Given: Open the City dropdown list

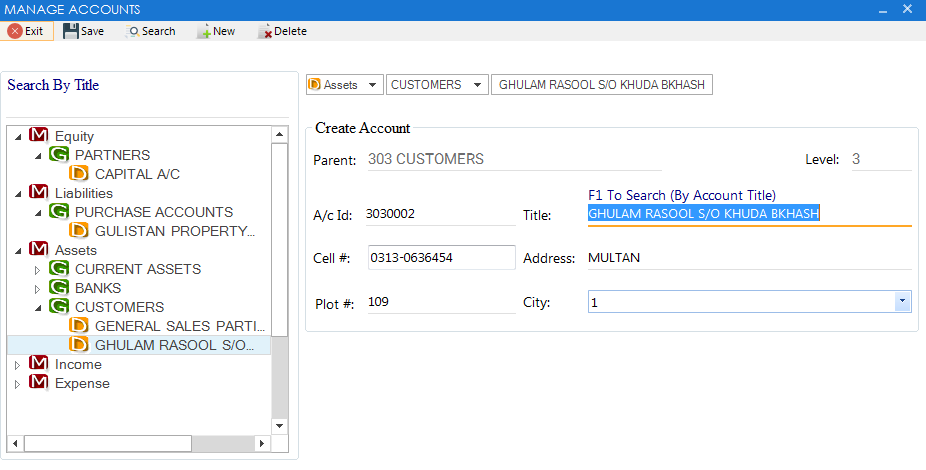Looking at the screenshot, I should click(x=902, y=301).
